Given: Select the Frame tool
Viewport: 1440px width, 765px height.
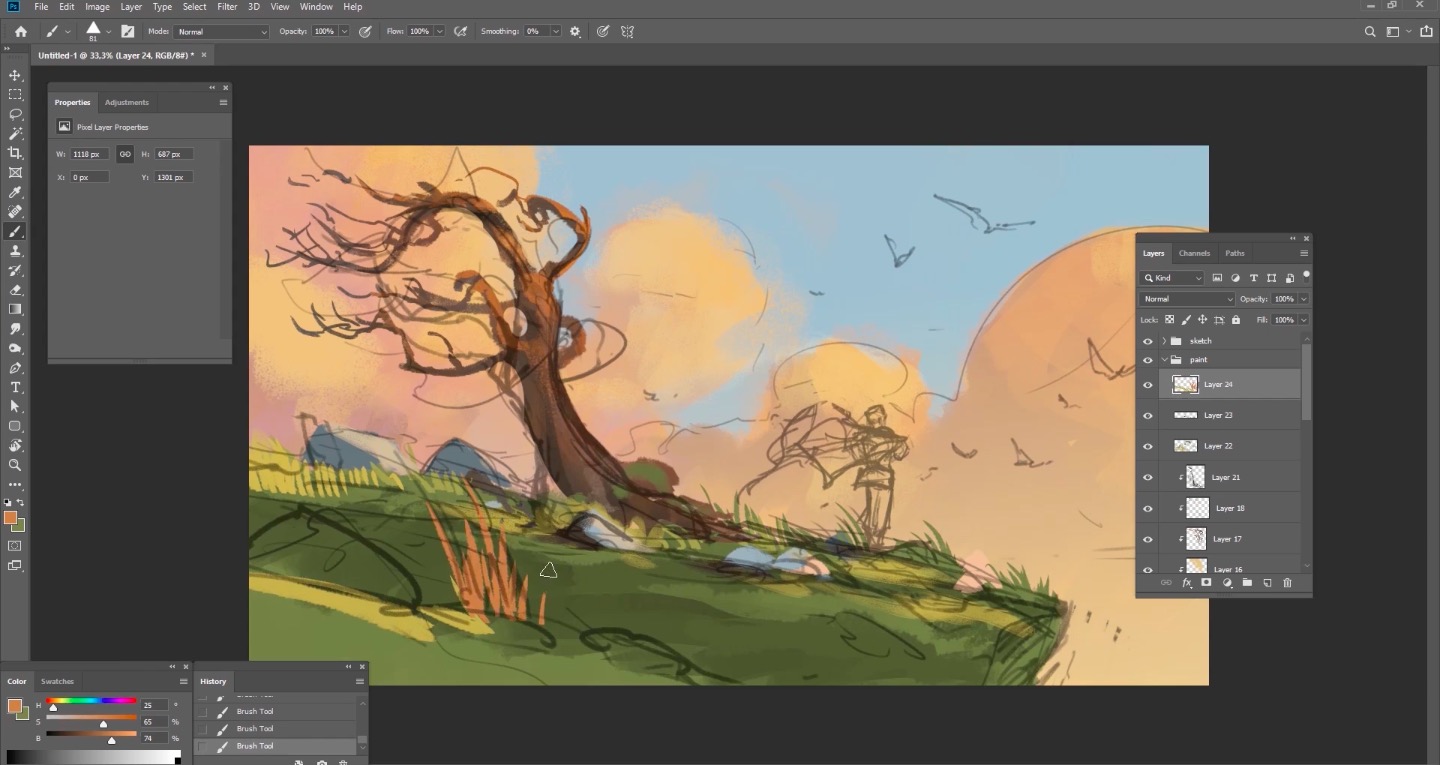Looking at the screenshot, I should (x=15, y=172).
